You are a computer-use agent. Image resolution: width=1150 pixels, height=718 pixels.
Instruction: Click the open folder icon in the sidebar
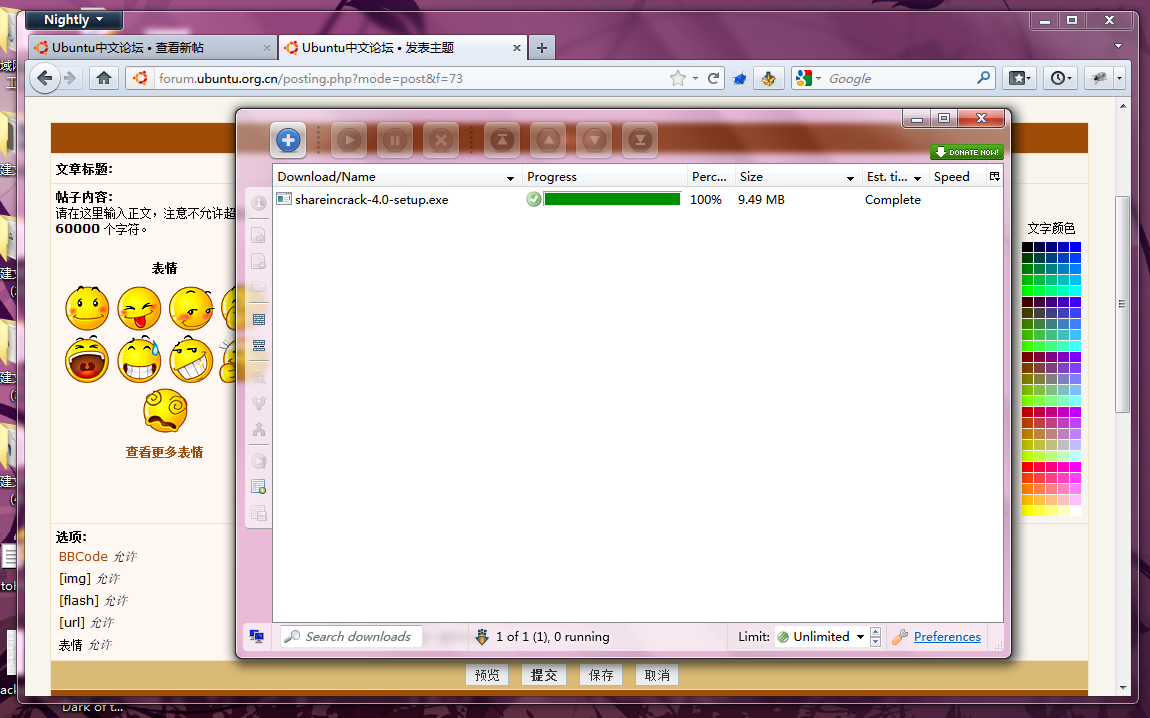pyautogui.click(x=259, y=287)
